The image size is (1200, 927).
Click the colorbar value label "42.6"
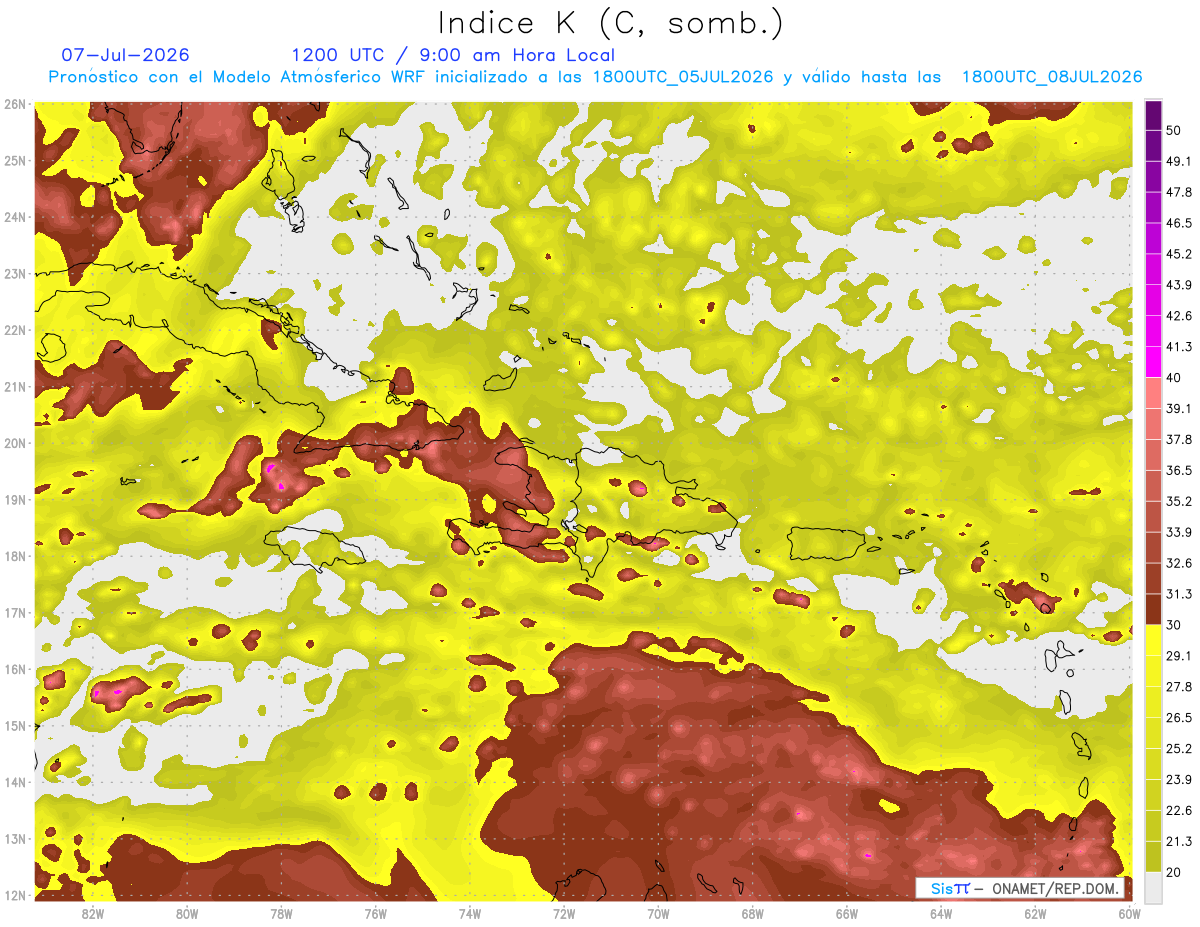[x=1179, y=316]
